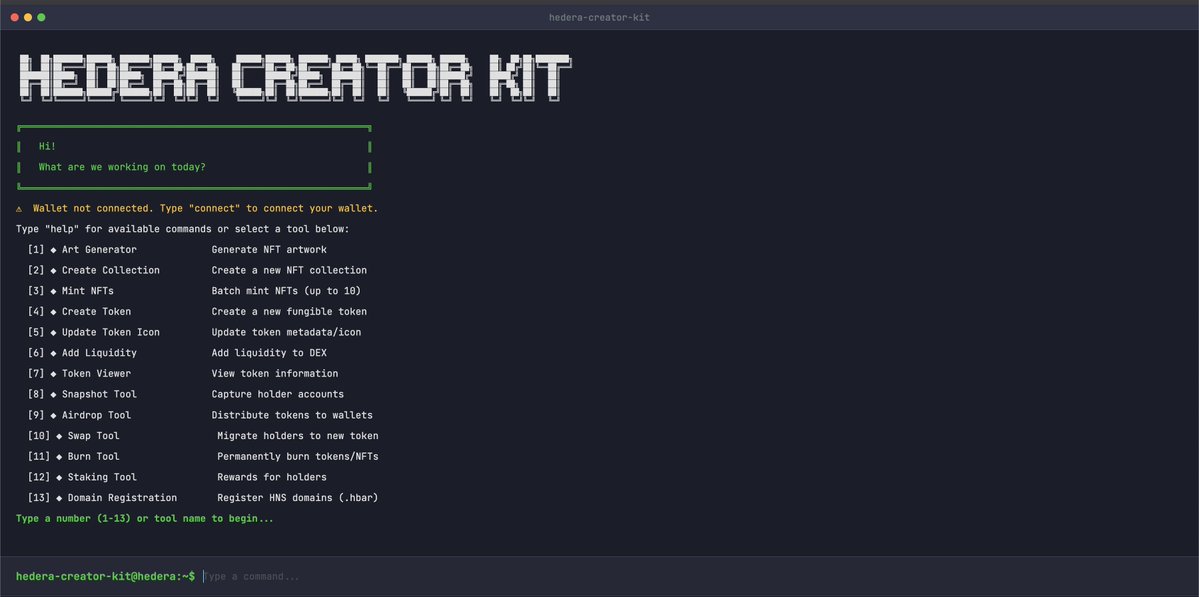Click diamond bullet beside Token Viewer
Viewport: 1199px width, 597px height.
pos(54,374)
